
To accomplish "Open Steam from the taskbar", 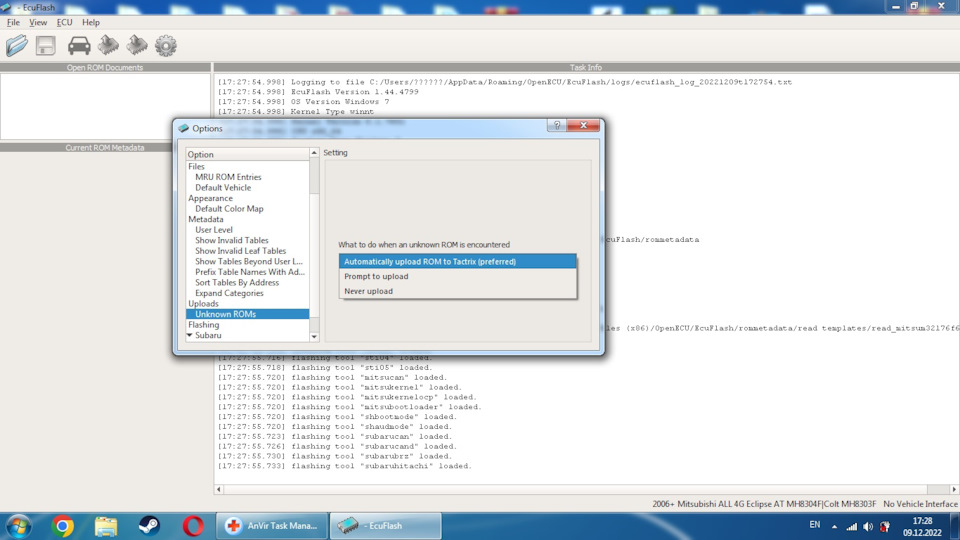I will (149, 526).
